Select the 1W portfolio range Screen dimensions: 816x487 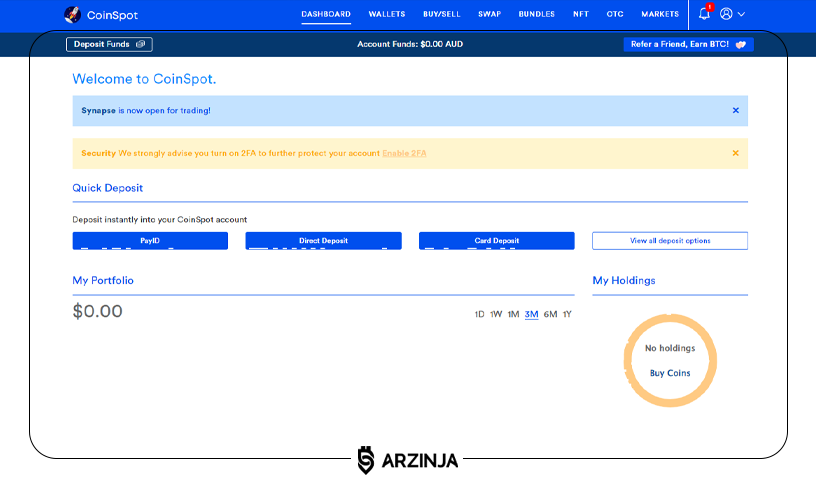[496, 314]
